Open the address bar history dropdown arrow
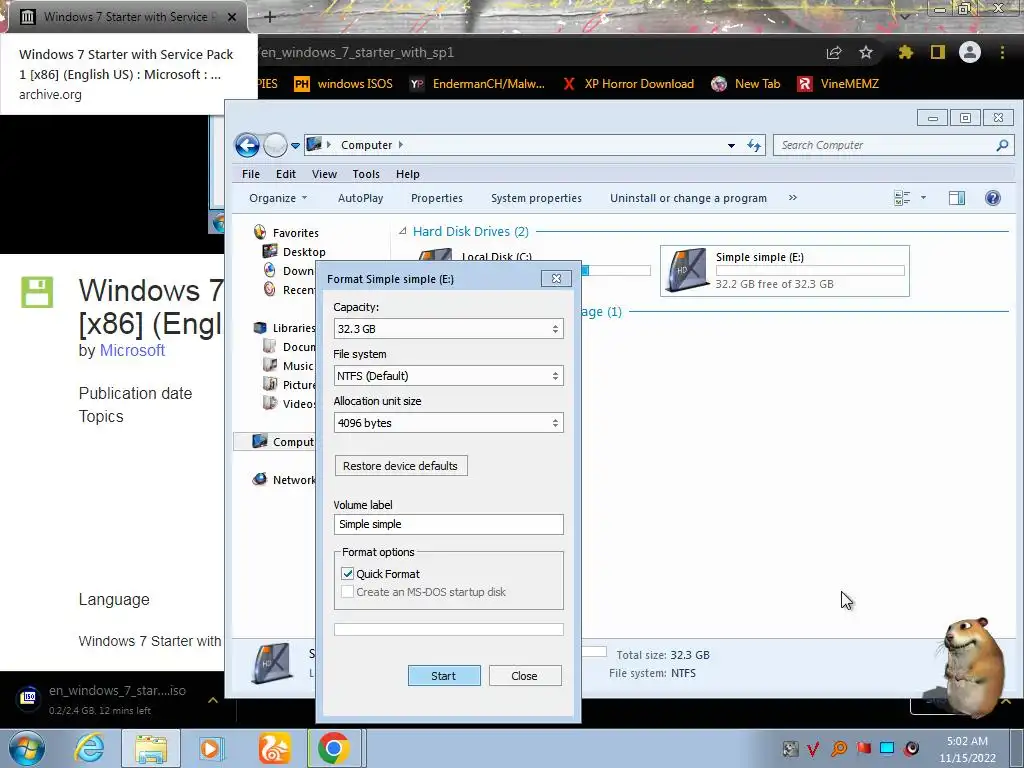 tap(731, 146)
